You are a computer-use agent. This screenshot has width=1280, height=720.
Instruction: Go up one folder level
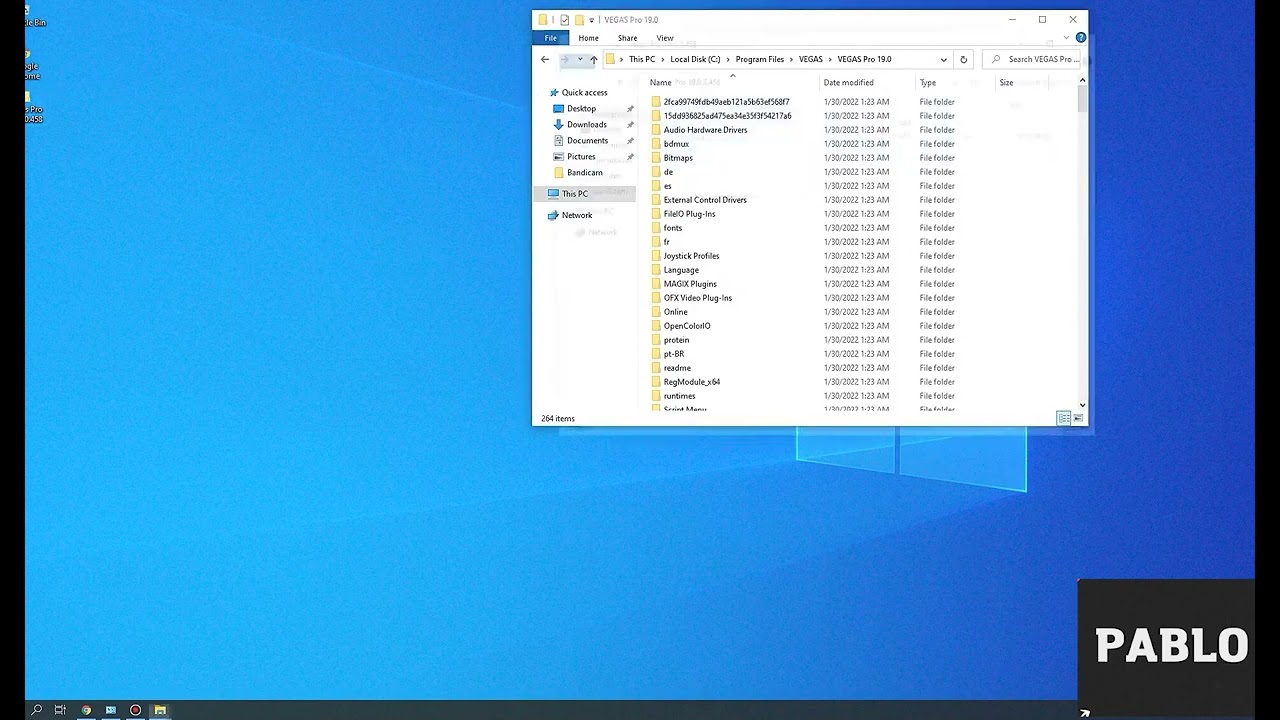pyautogui.click(x=593, y=60)
